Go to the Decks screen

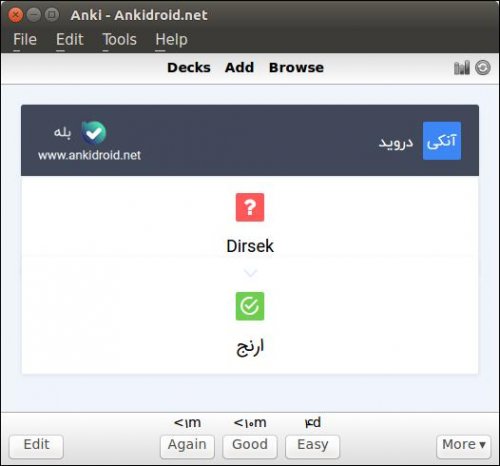click(189, 68)
